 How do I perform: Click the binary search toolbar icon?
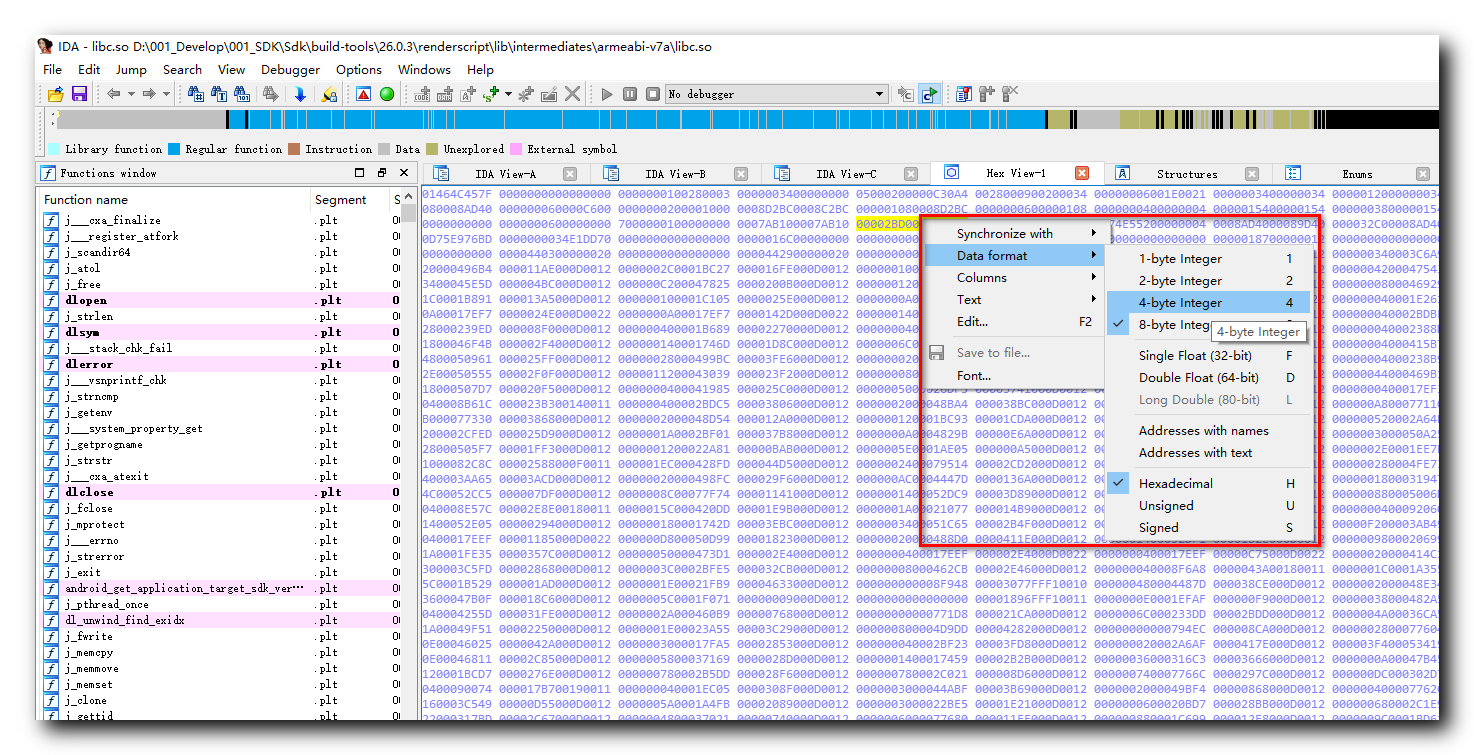[240, 93]
